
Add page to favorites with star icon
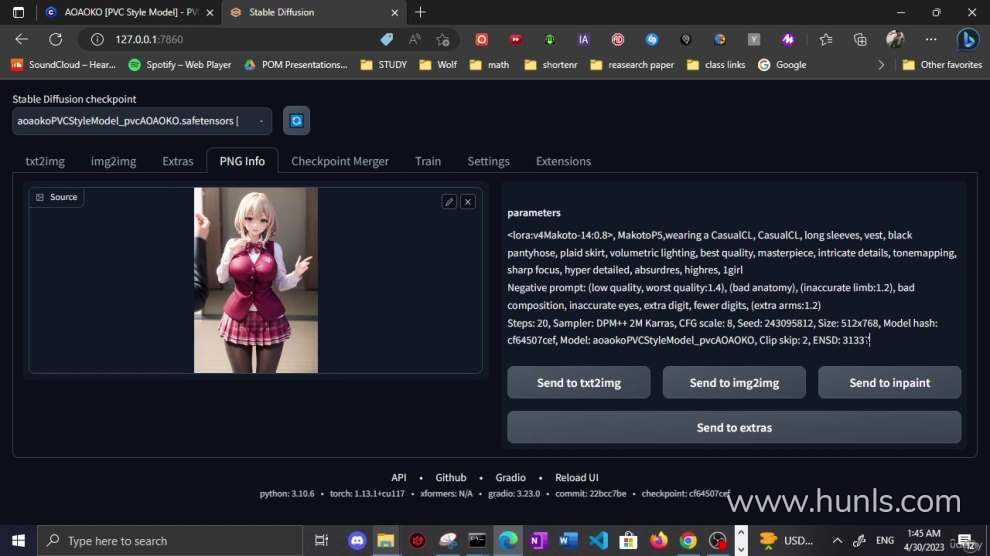(x=443, y=39)
